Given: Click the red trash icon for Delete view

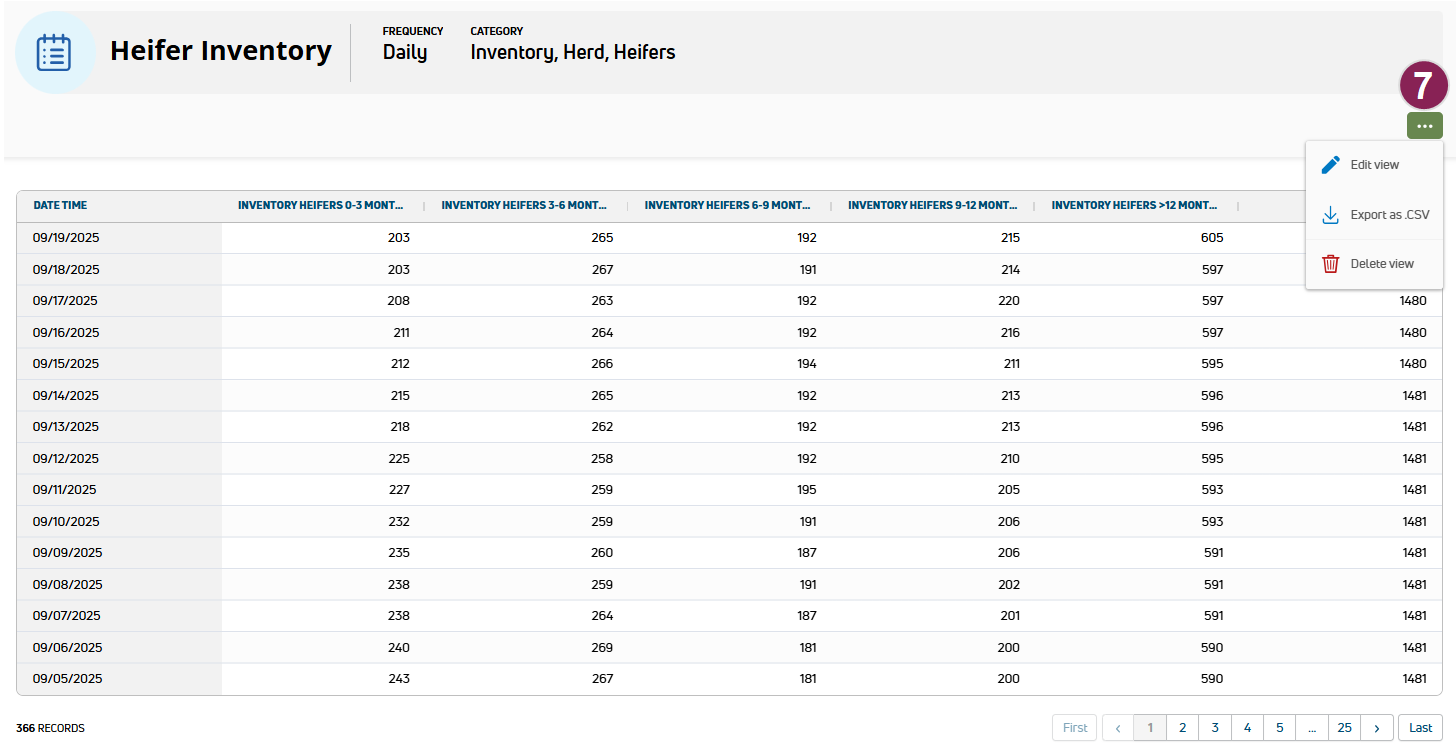Looking at the screenshot, I should (1330, 264).
